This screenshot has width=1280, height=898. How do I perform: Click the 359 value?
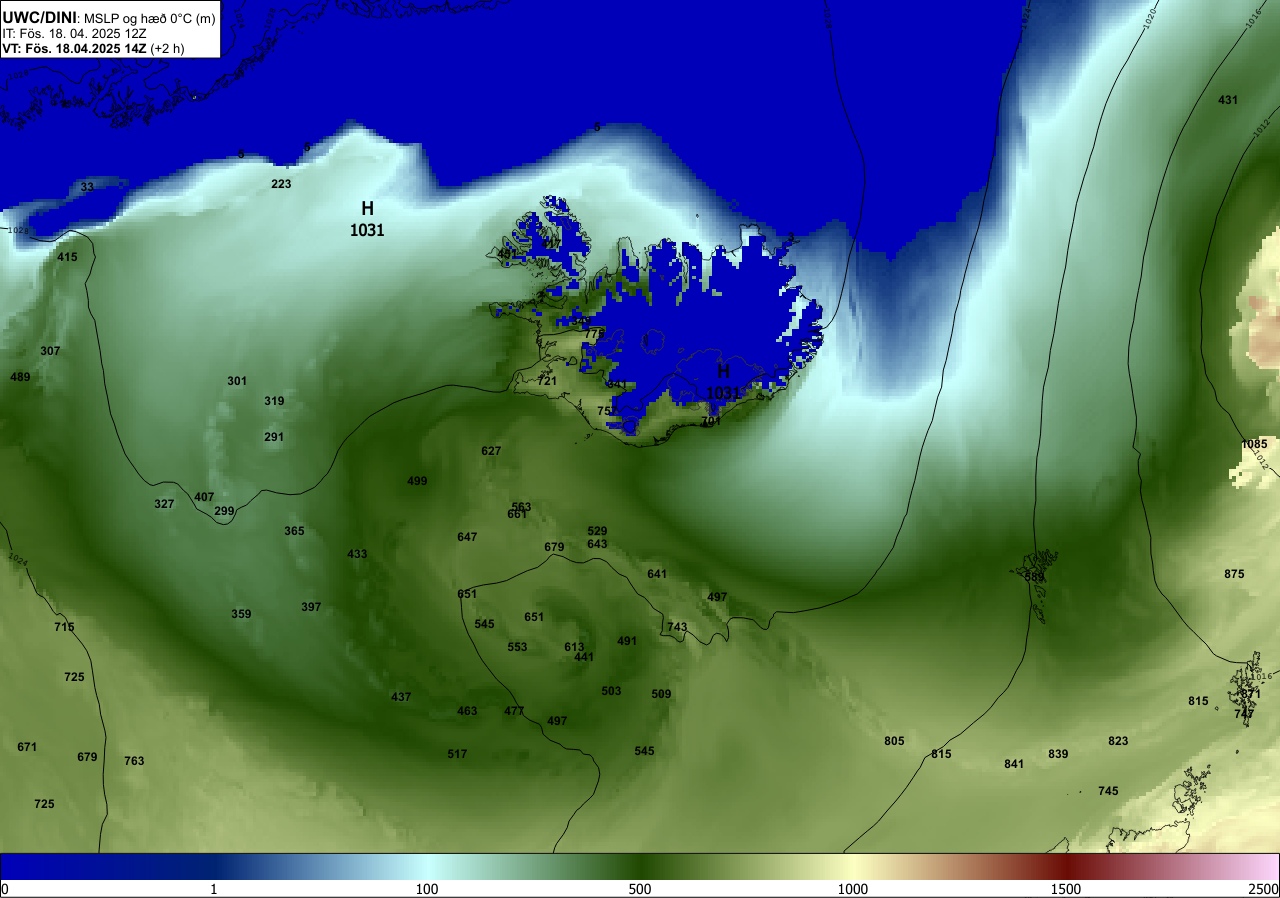241,614
